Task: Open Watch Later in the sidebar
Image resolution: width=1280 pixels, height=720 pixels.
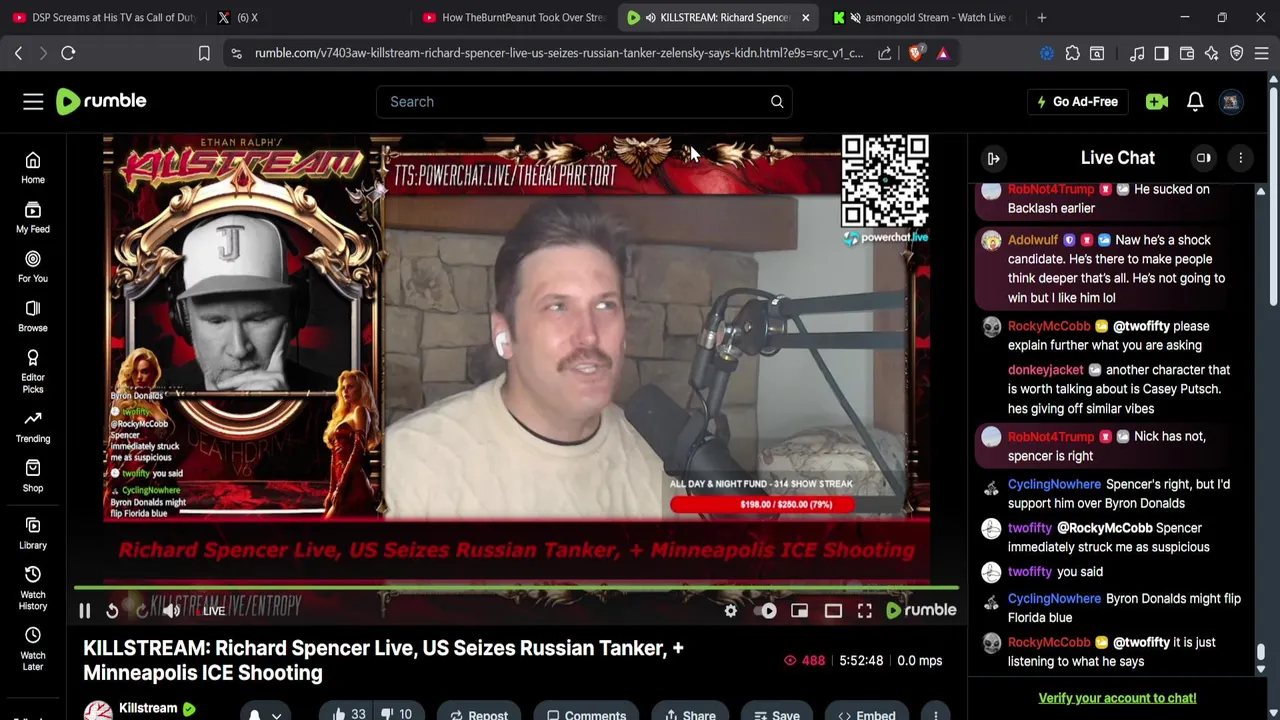Action: 33,649
